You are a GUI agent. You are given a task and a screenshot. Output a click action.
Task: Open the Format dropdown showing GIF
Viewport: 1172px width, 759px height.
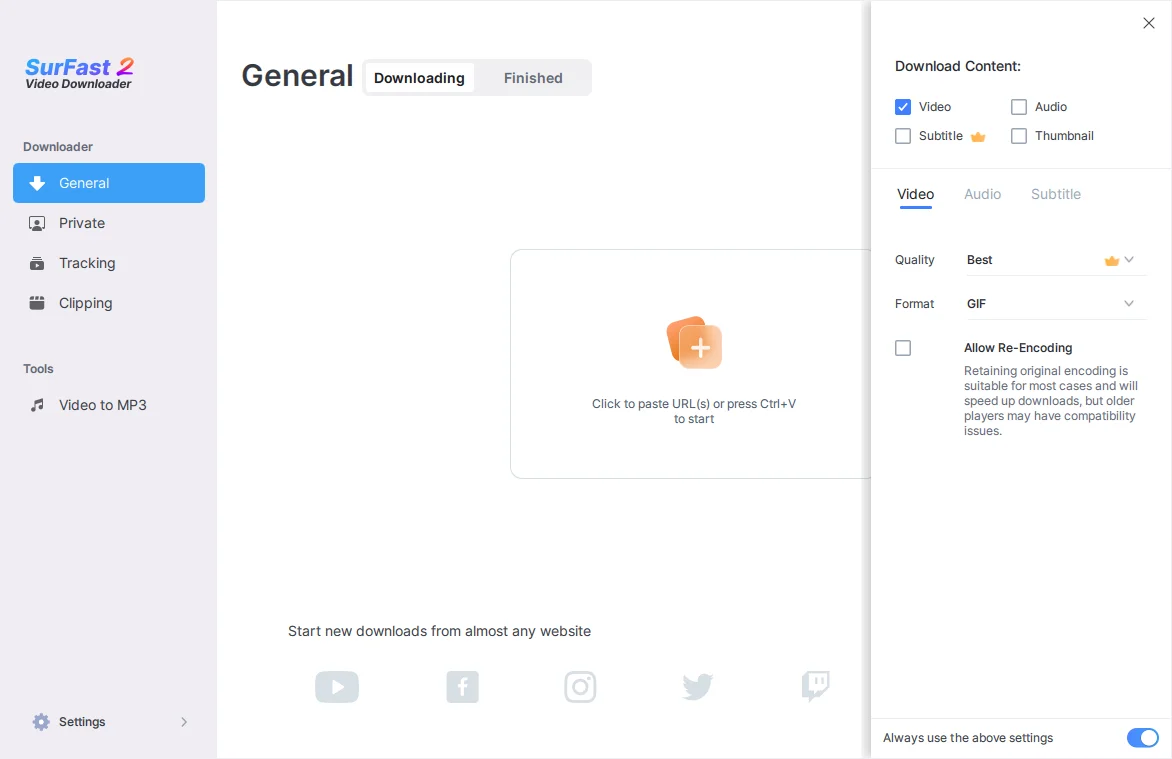[x=1050, y=303]
